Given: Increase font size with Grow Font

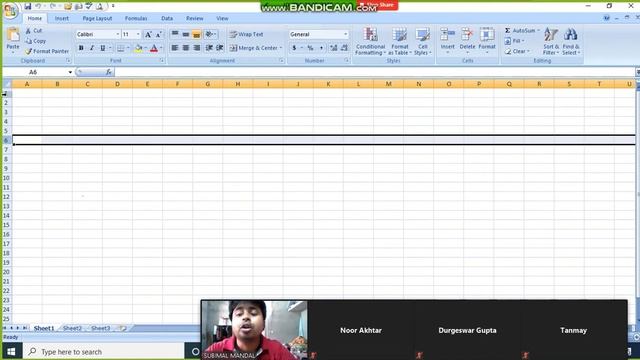Looking at the screenshot, I should tap(148, 35).
